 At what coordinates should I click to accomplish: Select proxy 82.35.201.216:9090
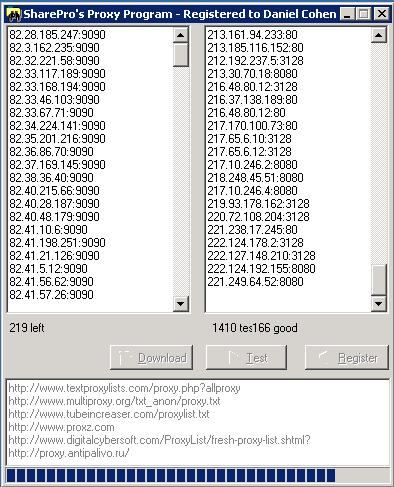tap(57, 139)
